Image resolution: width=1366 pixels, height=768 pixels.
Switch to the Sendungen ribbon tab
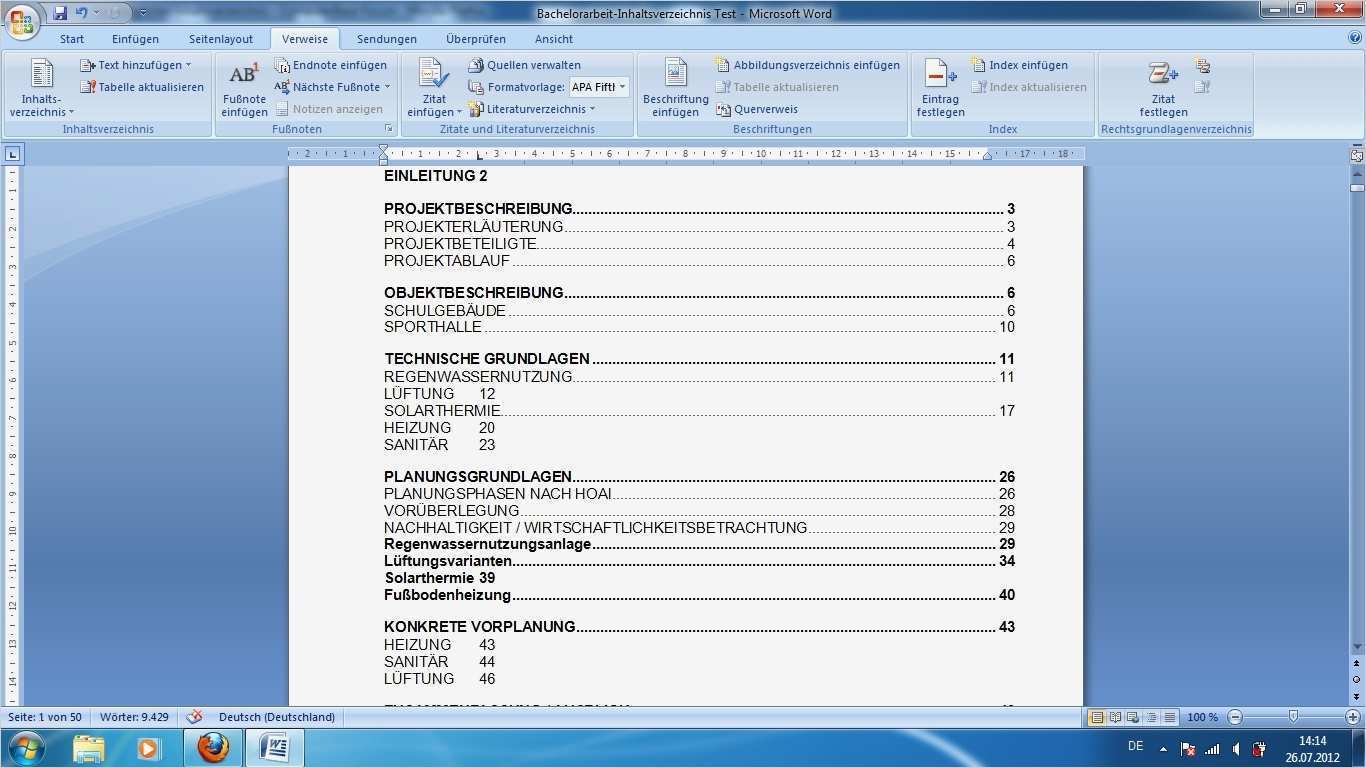386,38
